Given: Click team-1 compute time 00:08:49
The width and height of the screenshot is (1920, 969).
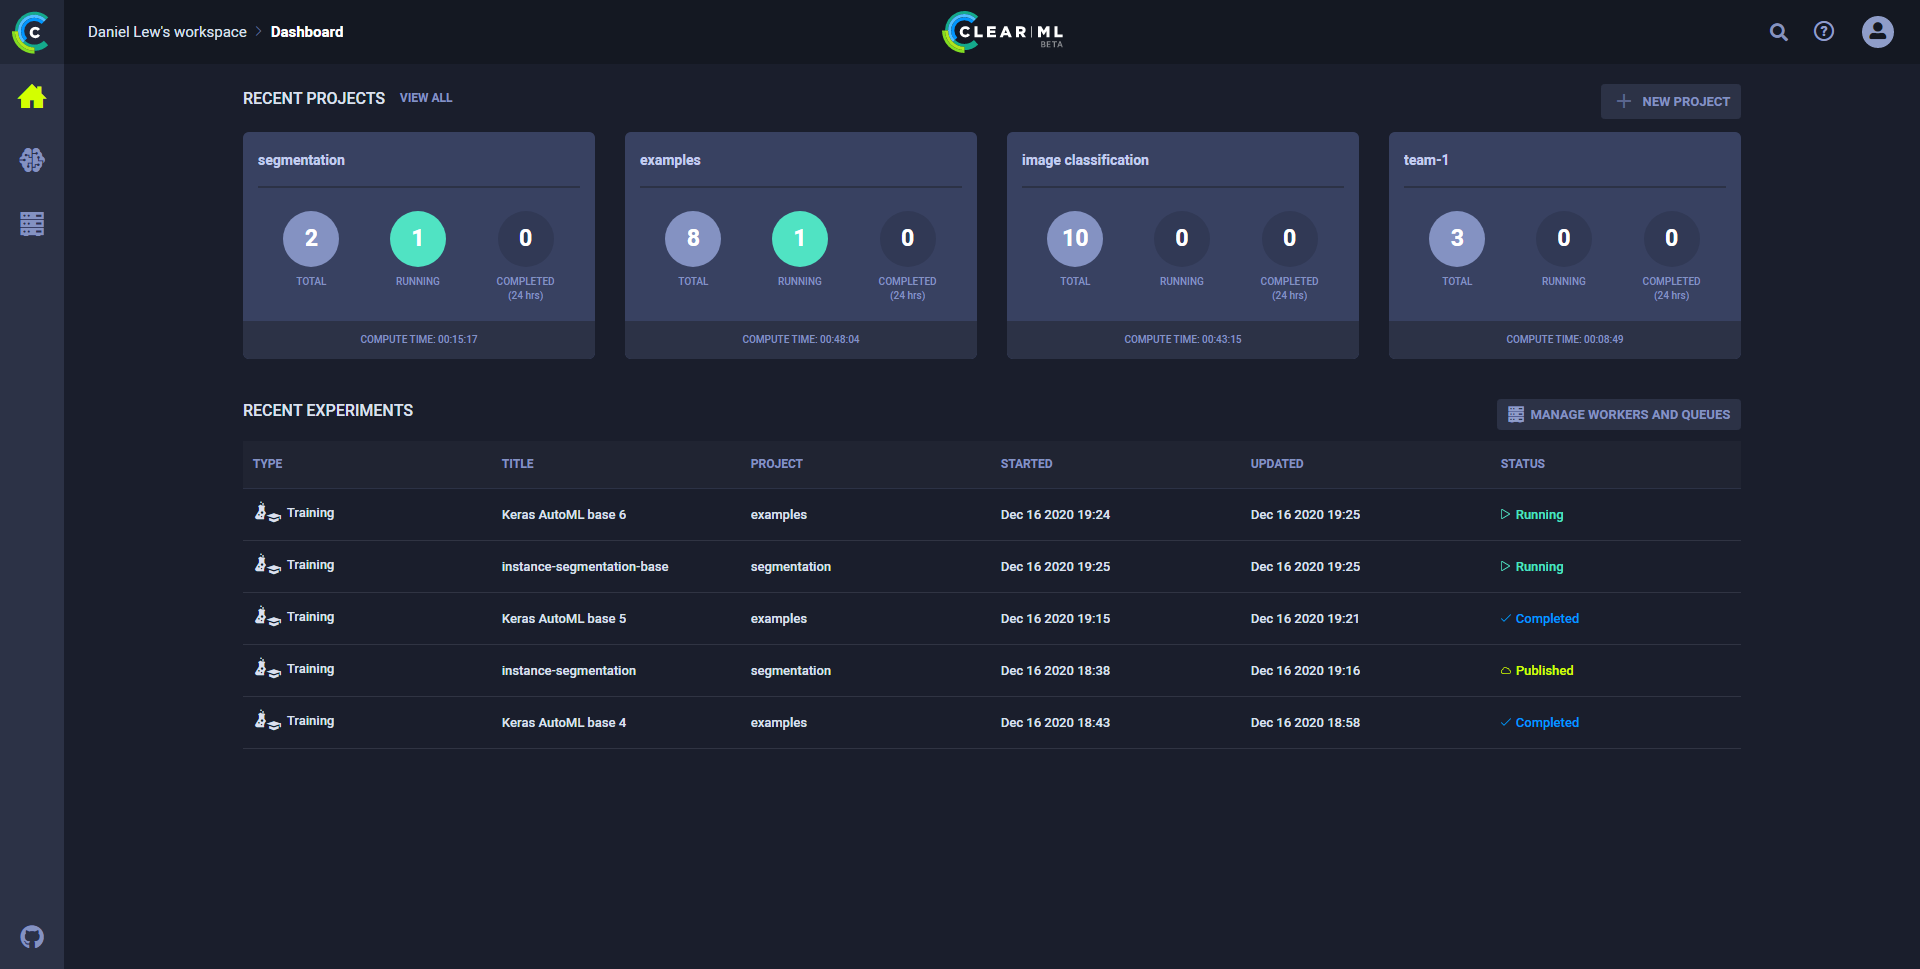Looking at the screenshot, I should (1565, 340).
